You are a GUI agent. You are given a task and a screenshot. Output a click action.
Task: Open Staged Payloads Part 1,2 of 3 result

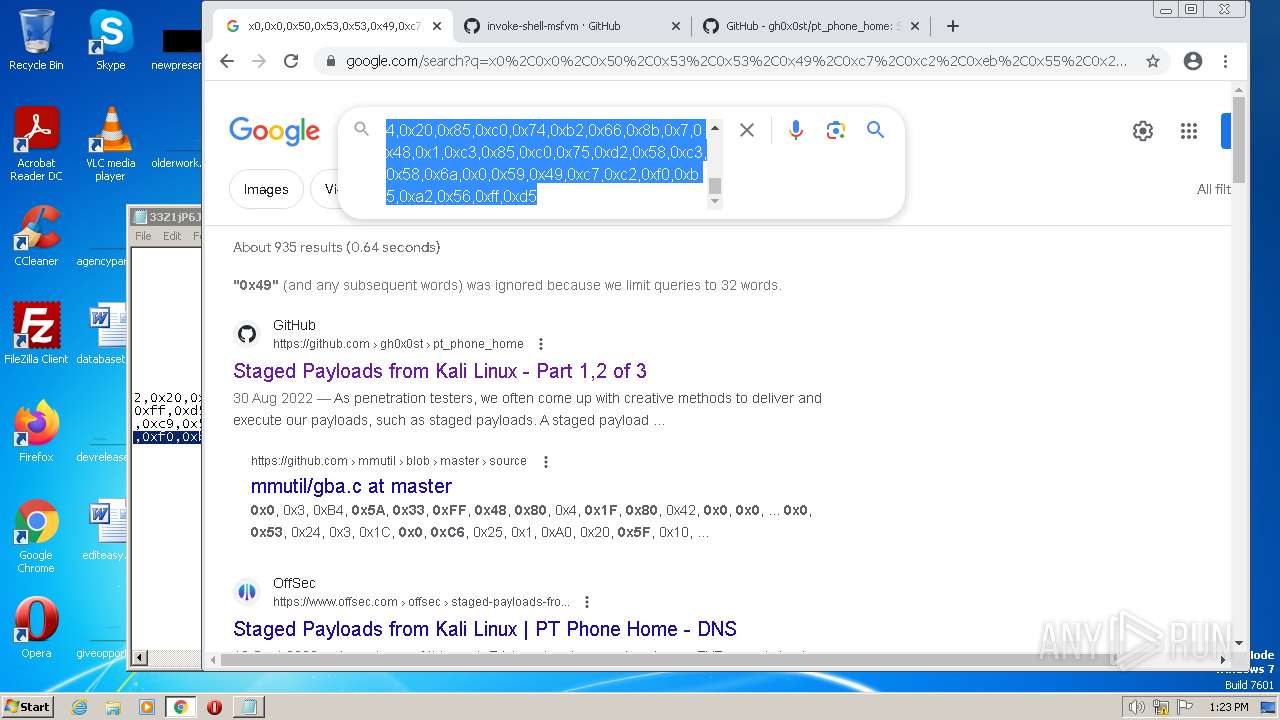click(440, 371)
